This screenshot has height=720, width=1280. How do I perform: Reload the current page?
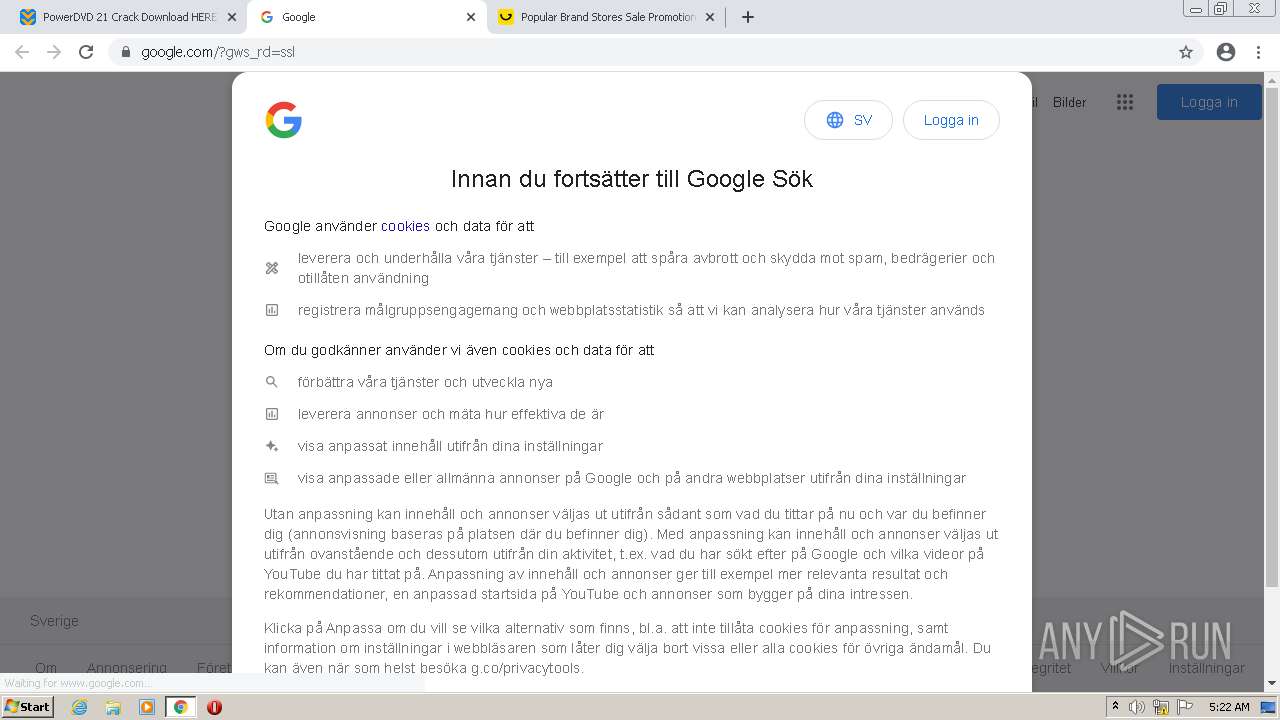click(x=86, y=52)
